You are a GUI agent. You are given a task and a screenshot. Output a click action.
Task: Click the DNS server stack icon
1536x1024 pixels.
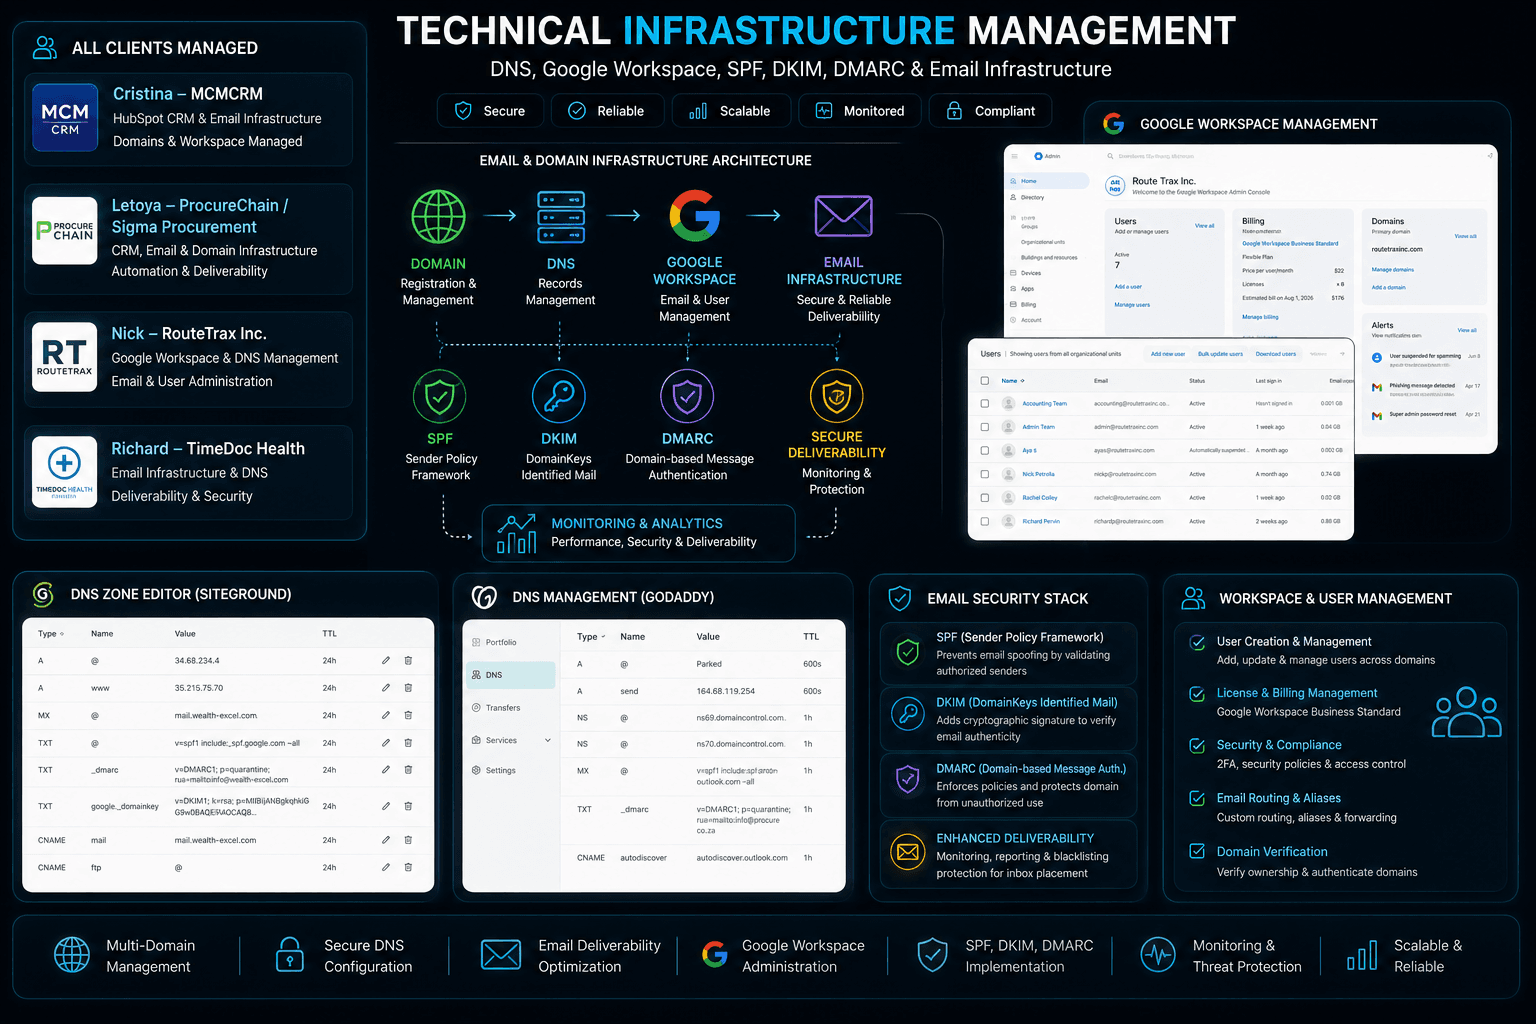[561, 217]
